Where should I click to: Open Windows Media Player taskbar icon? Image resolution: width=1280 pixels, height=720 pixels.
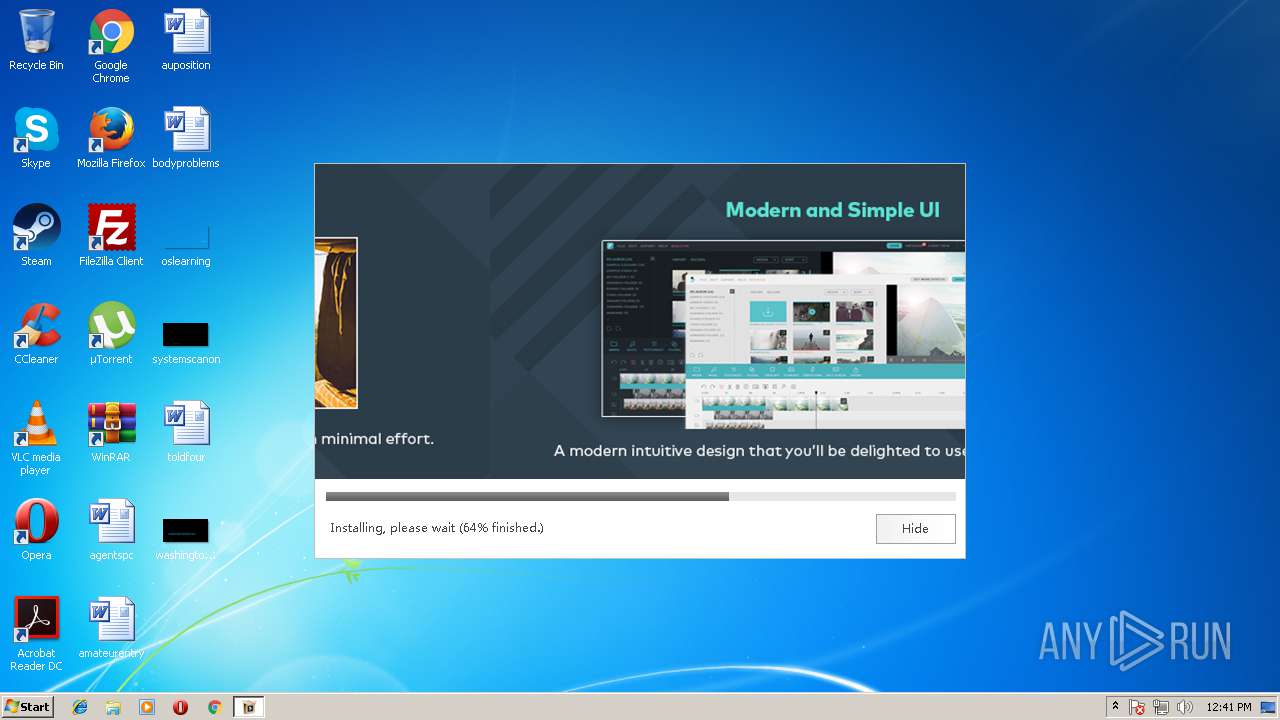click(x=147, y=707)
